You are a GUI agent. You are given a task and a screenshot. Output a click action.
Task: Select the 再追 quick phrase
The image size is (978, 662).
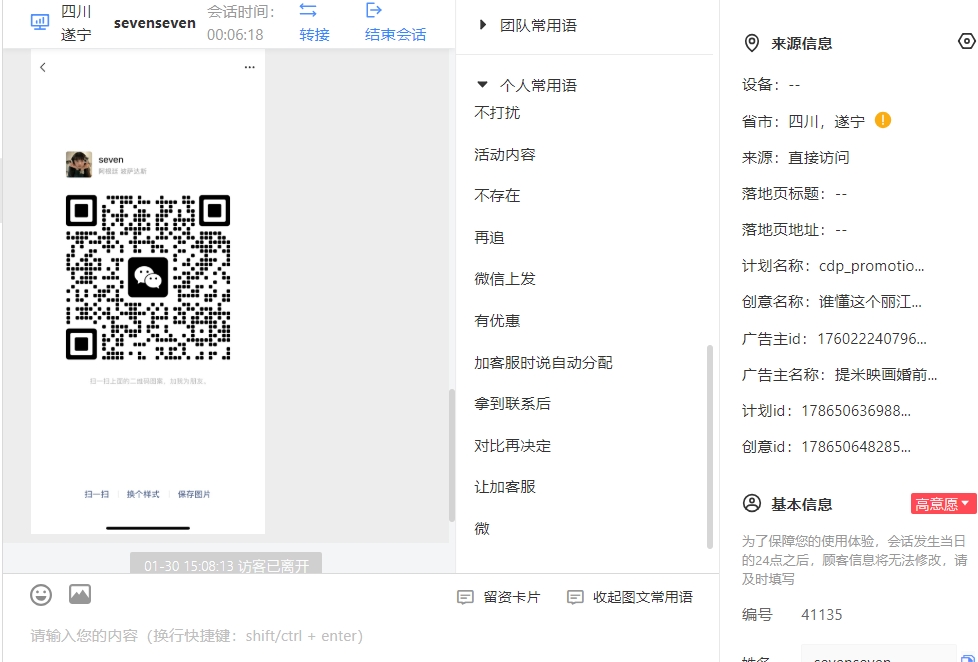pyautogui.click(x=489, y=237)
